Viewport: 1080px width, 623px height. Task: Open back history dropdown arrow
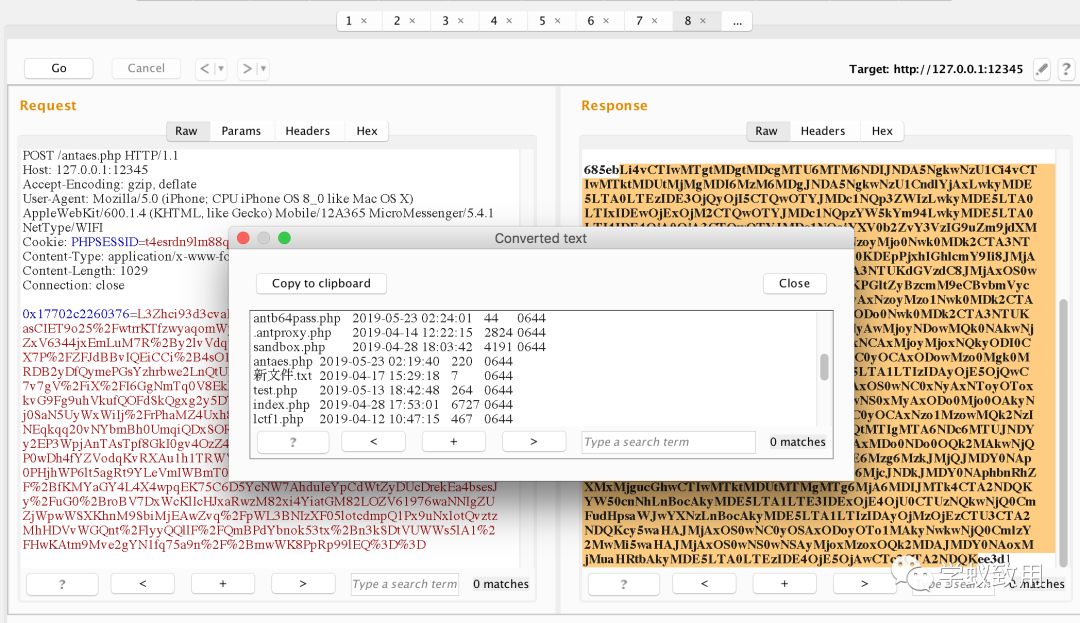click(220, 68)
